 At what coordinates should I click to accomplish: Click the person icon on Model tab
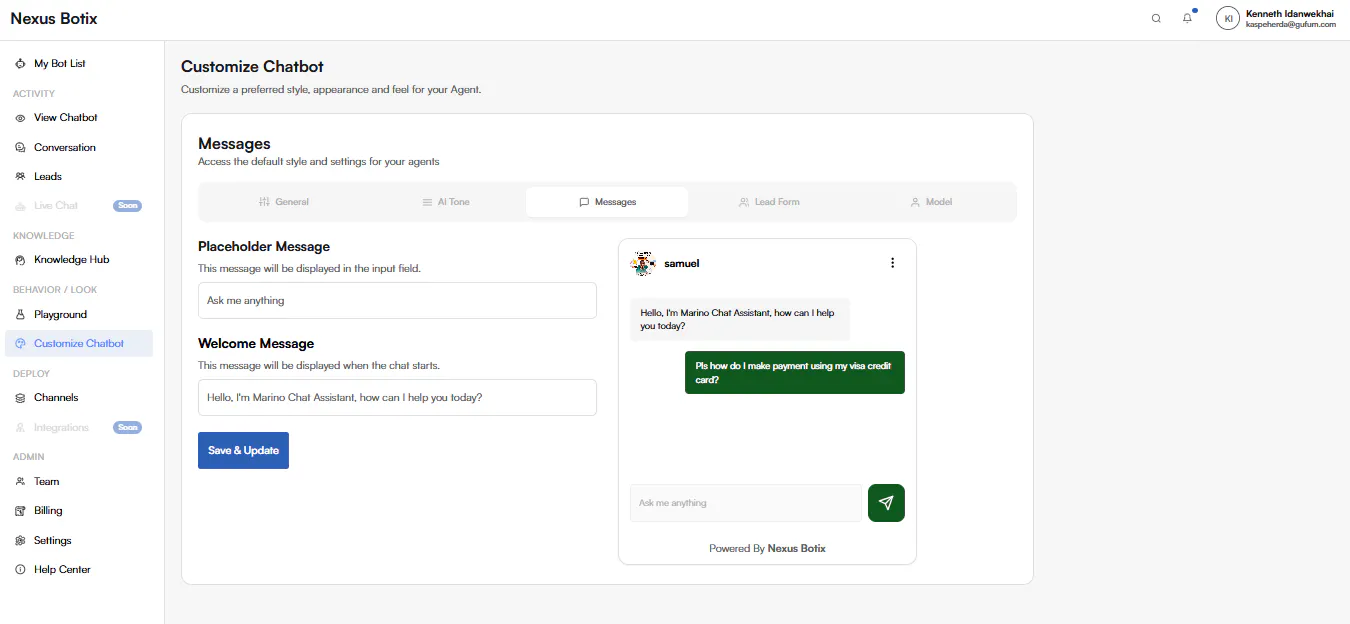(x=915, y=202)
